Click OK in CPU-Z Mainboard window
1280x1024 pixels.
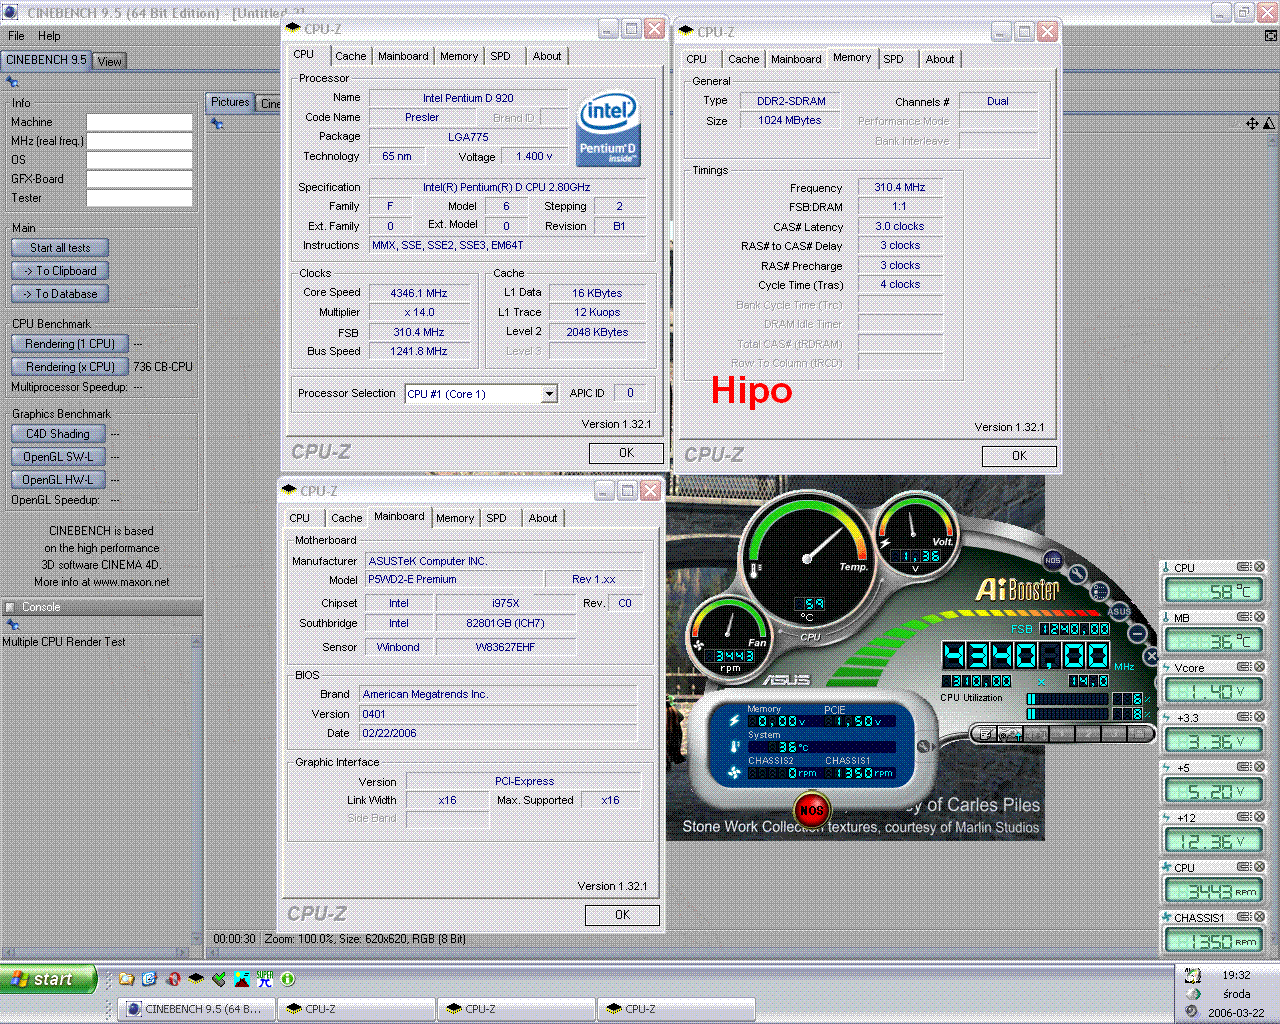click(x=622, y=915)
